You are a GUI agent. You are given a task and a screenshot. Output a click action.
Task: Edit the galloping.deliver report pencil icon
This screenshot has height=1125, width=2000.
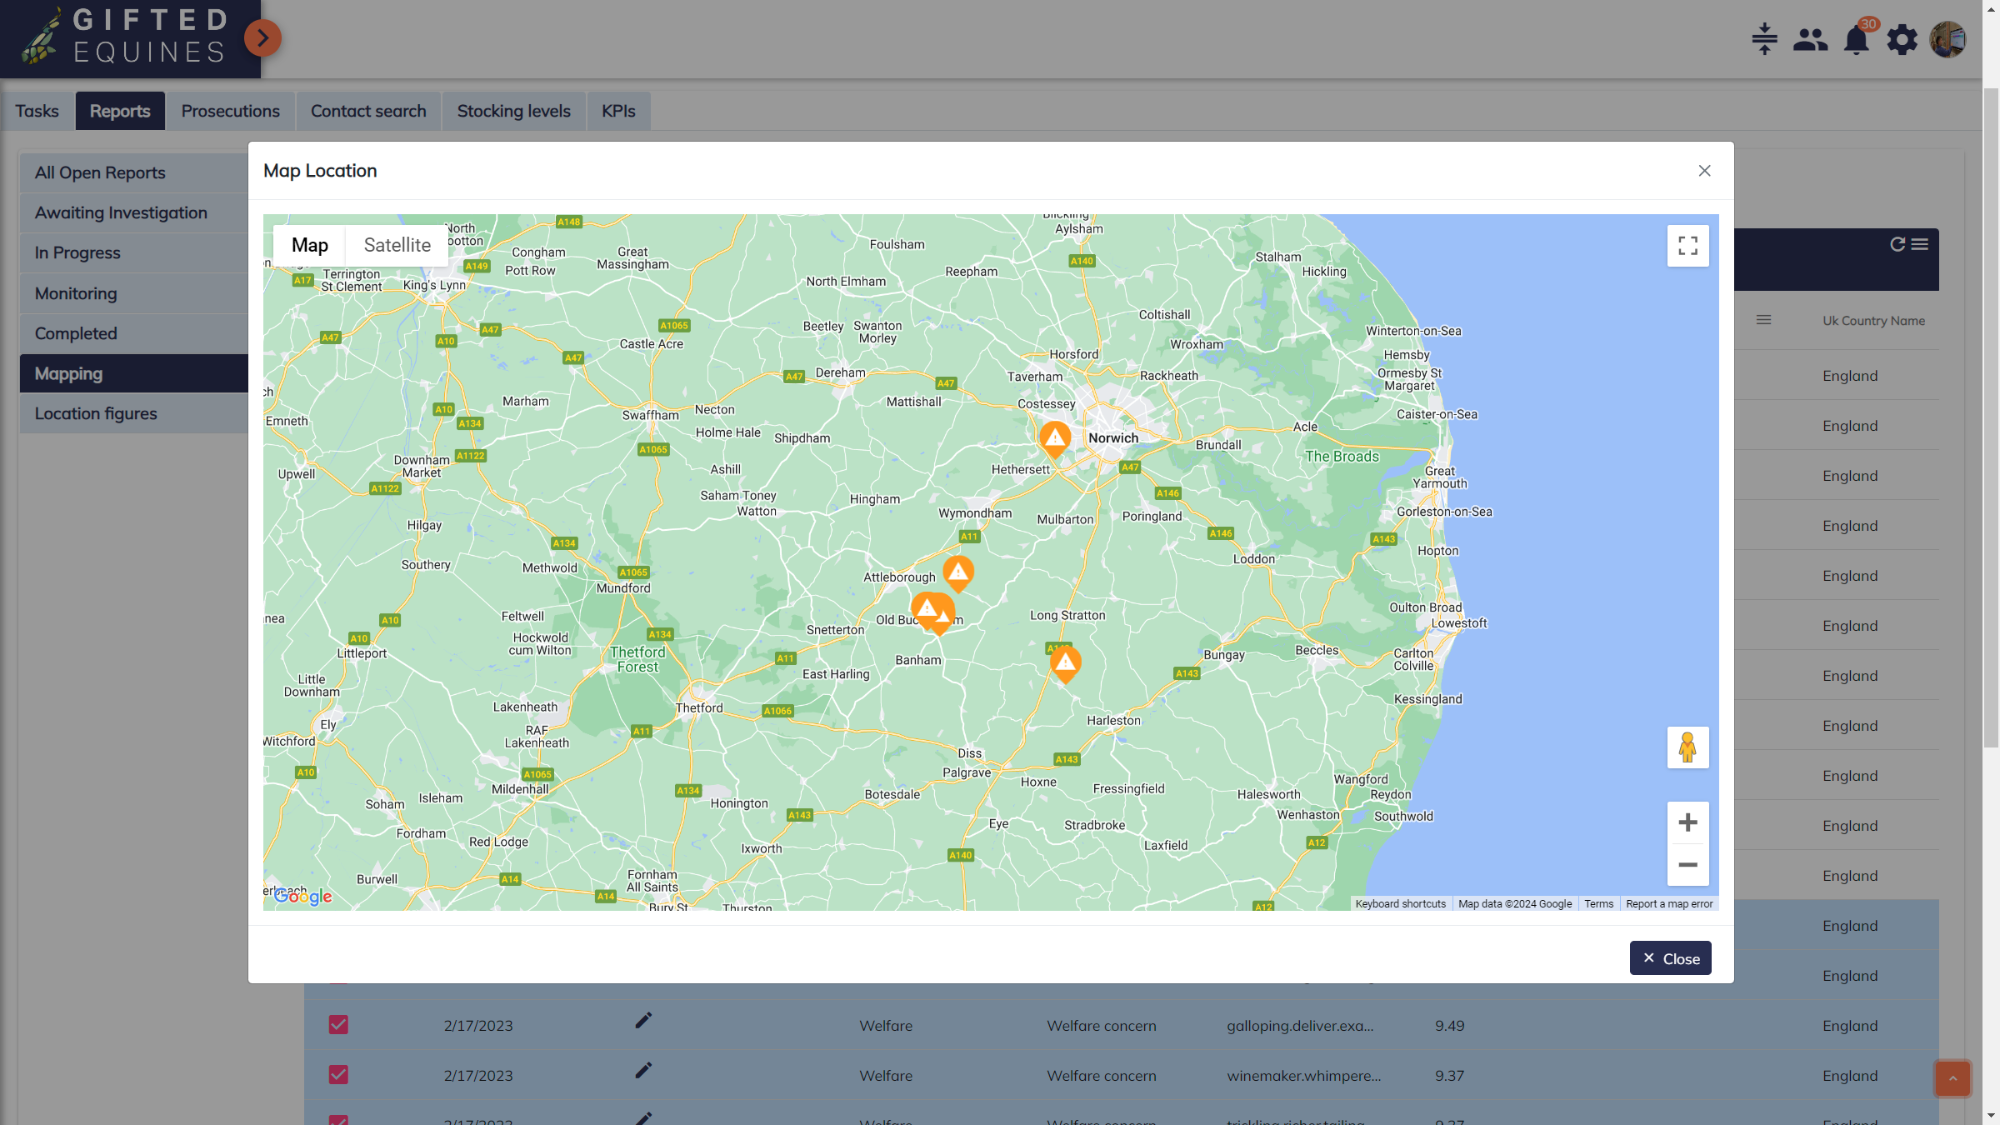point(643,1021)
